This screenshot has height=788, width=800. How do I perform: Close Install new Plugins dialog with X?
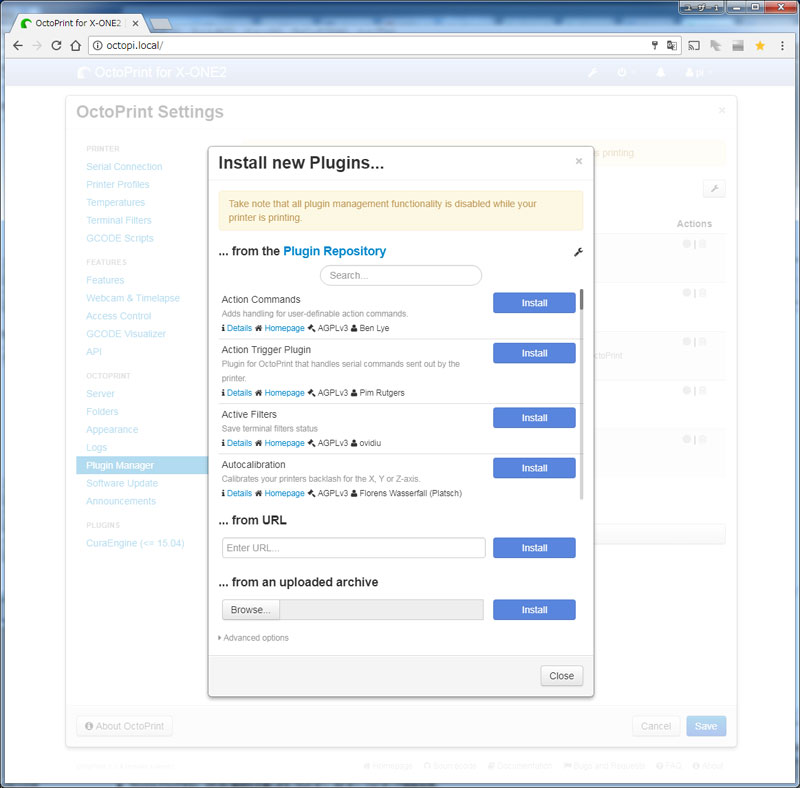[579, 161]
